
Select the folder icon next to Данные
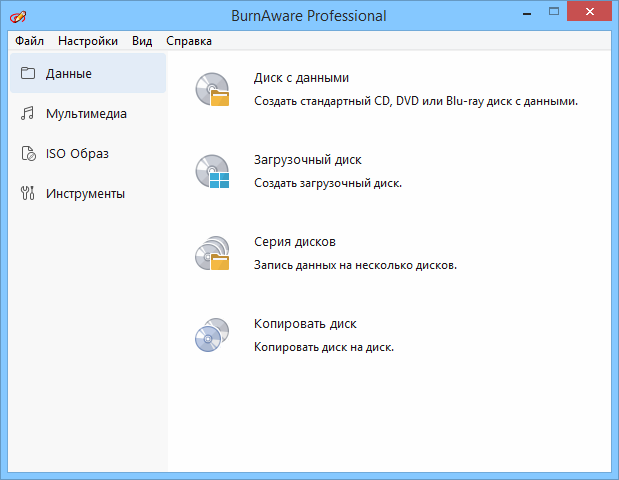pos(28,73)
